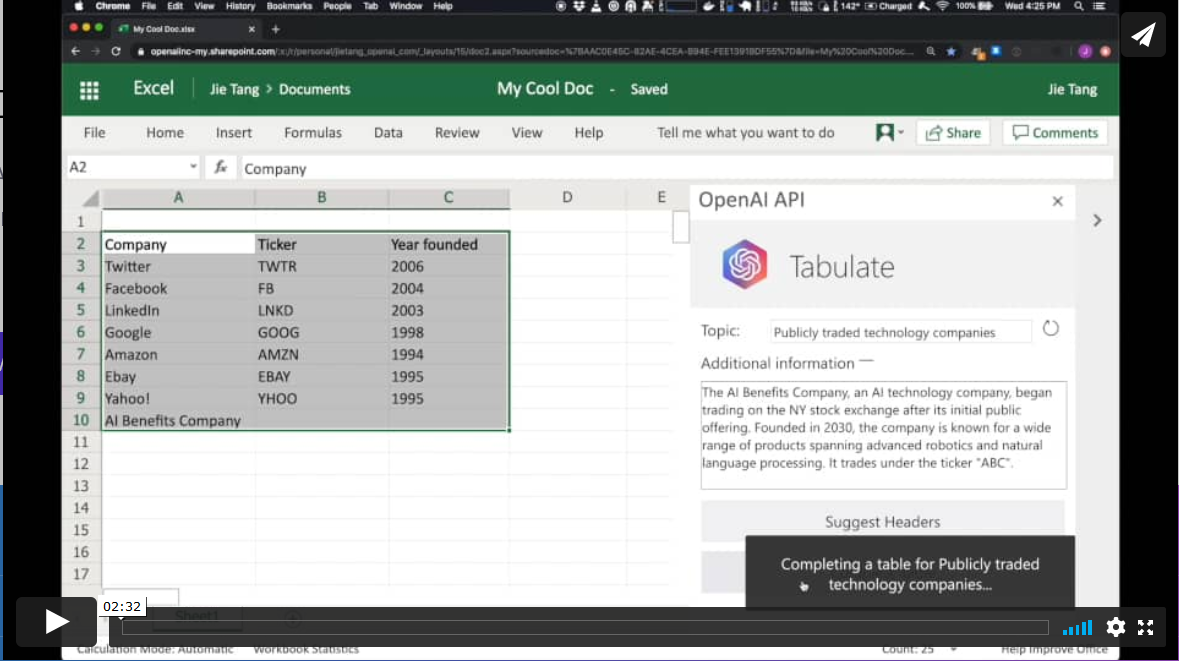The image size is (1179, 661).
Task: Open the Chrome Bookmarks menu
Action: click(x=289, y=6)
